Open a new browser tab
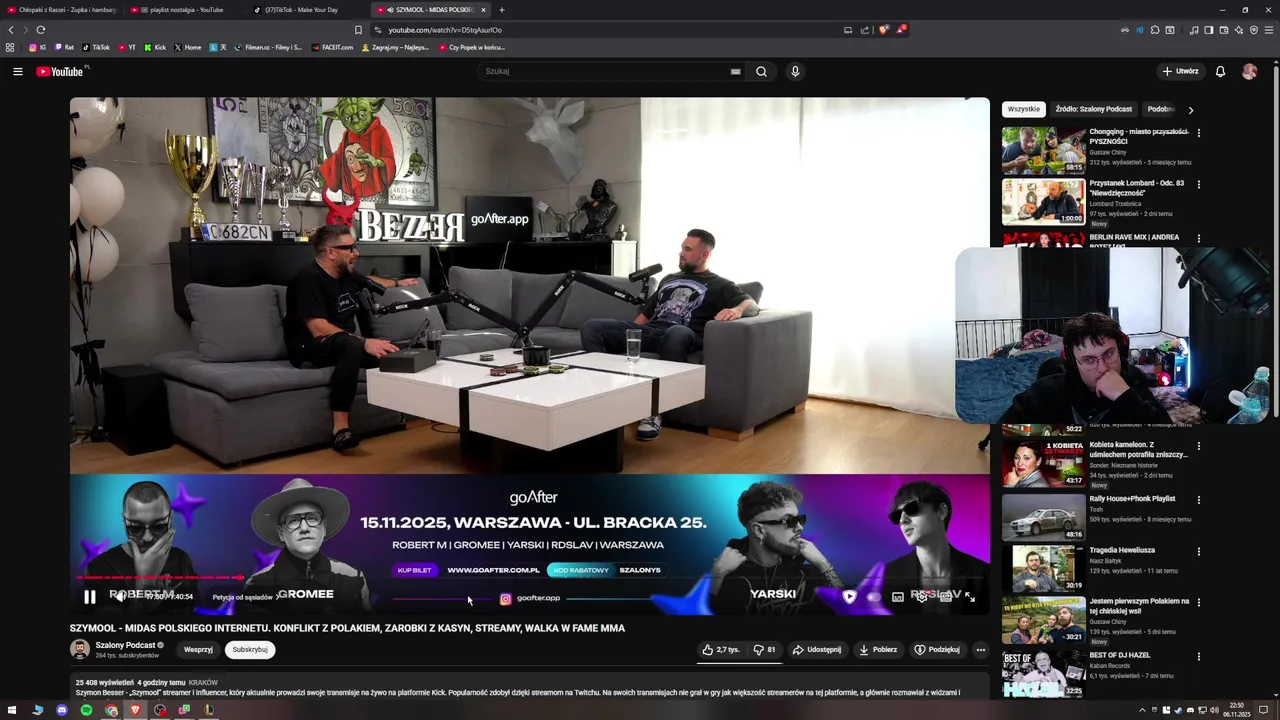 coord(502,10)
